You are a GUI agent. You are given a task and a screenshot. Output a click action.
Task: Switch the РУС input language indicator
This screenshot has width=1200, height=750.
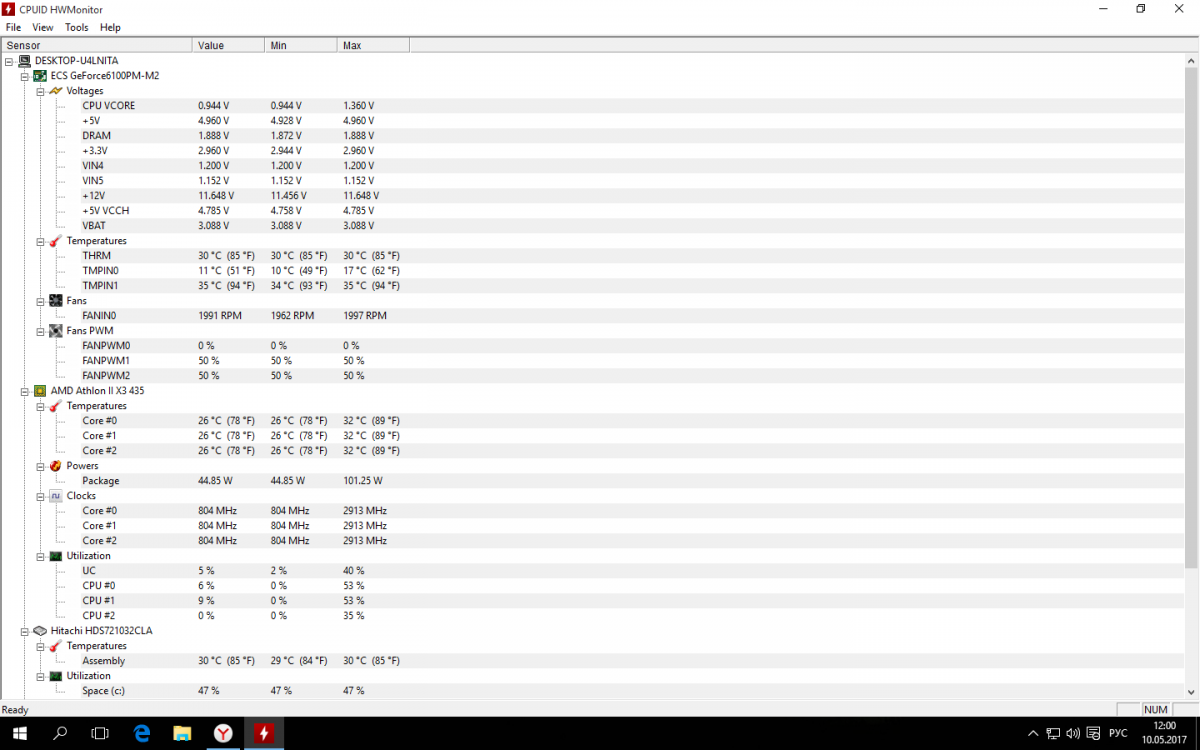pos(1118,734)
